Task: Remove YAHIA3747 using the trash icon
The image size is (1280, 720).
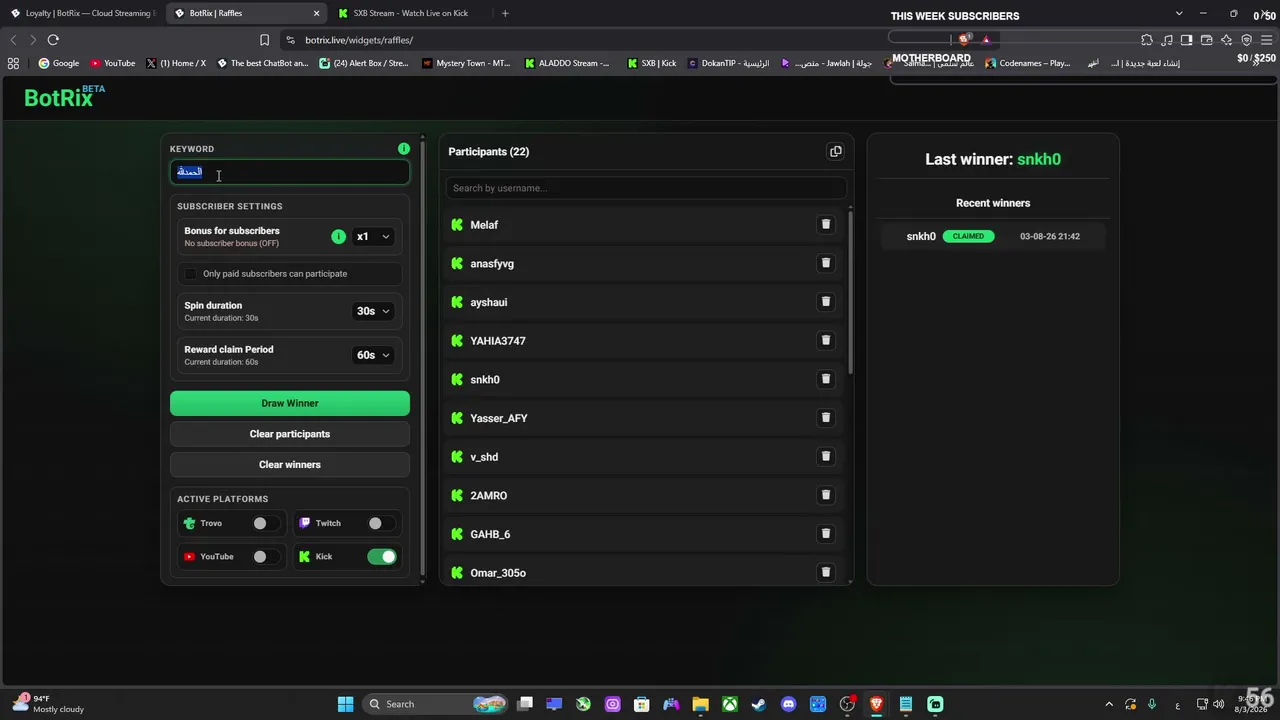Action: (x=826, y=340)
